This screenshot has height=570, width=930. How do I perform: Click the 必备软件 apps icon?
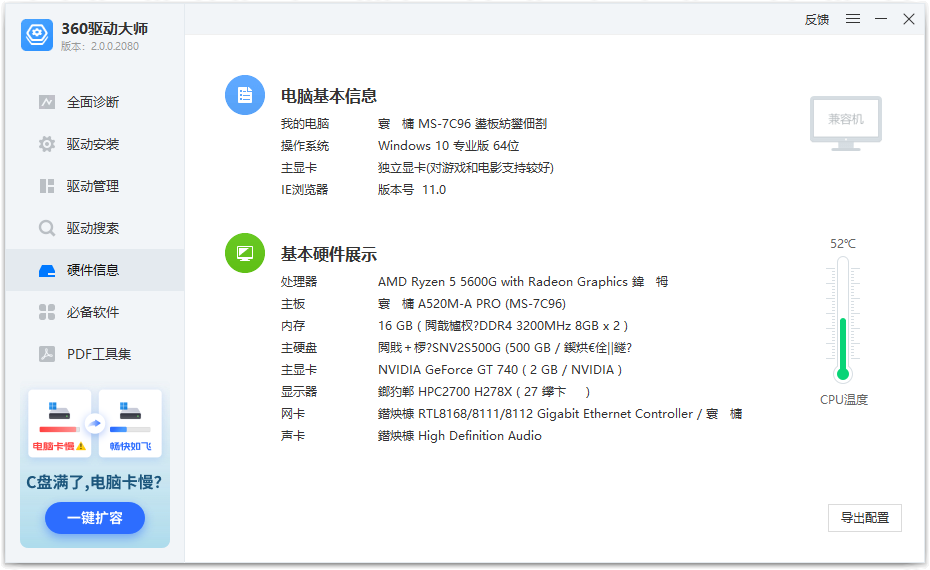[x=47, y=312]
